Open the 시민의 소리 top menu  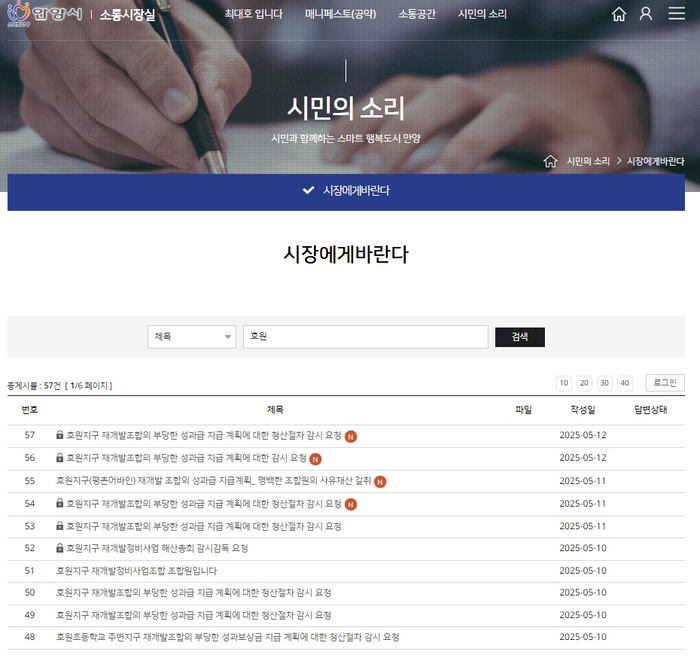pyautogui.click(x=482, y=14)
